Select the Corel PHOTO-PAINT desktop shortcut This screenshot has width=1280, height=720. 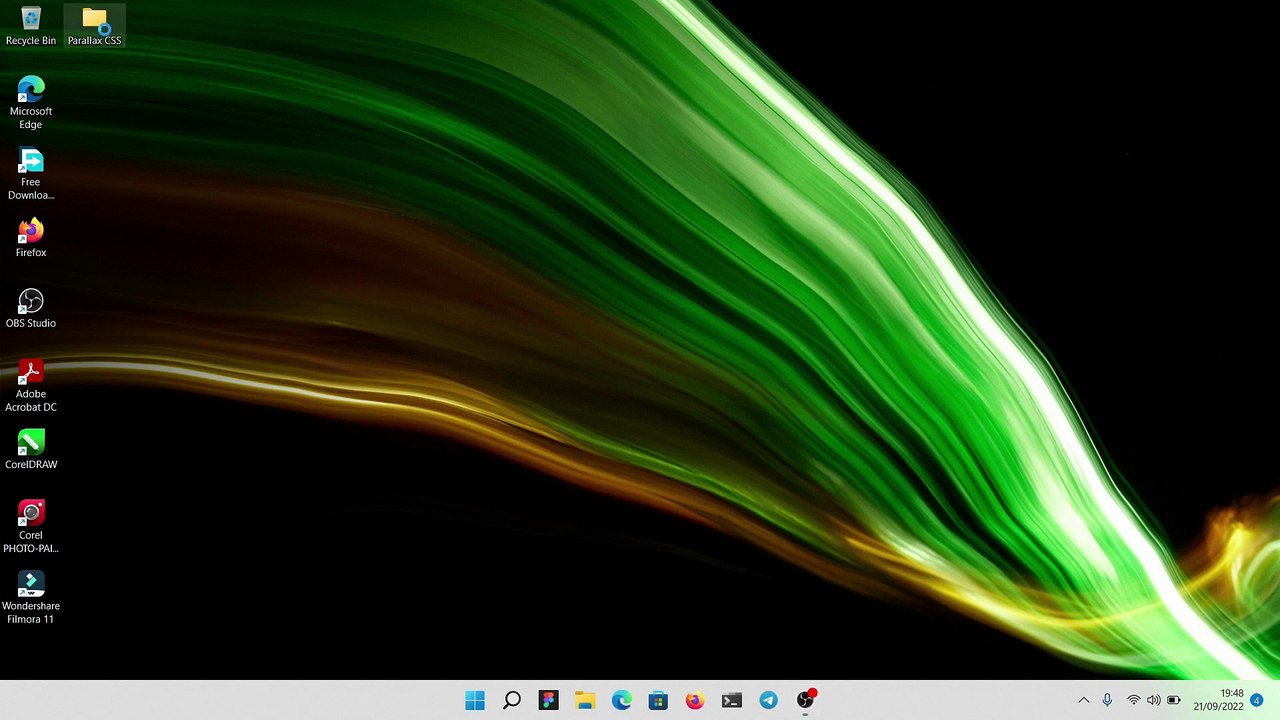[31, 527]
